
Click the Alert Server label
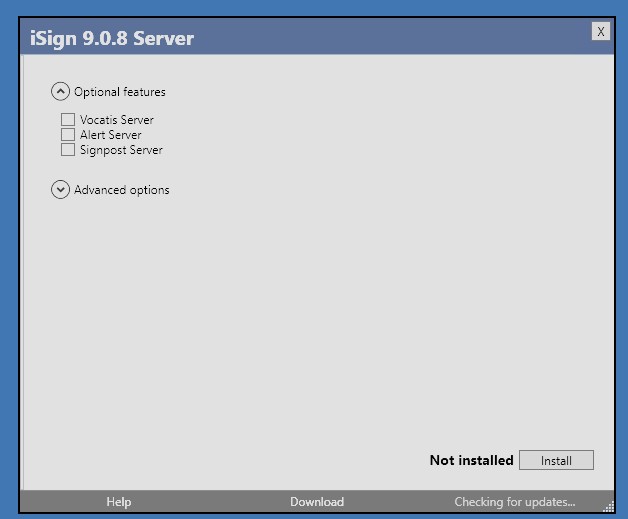point(111,135)
